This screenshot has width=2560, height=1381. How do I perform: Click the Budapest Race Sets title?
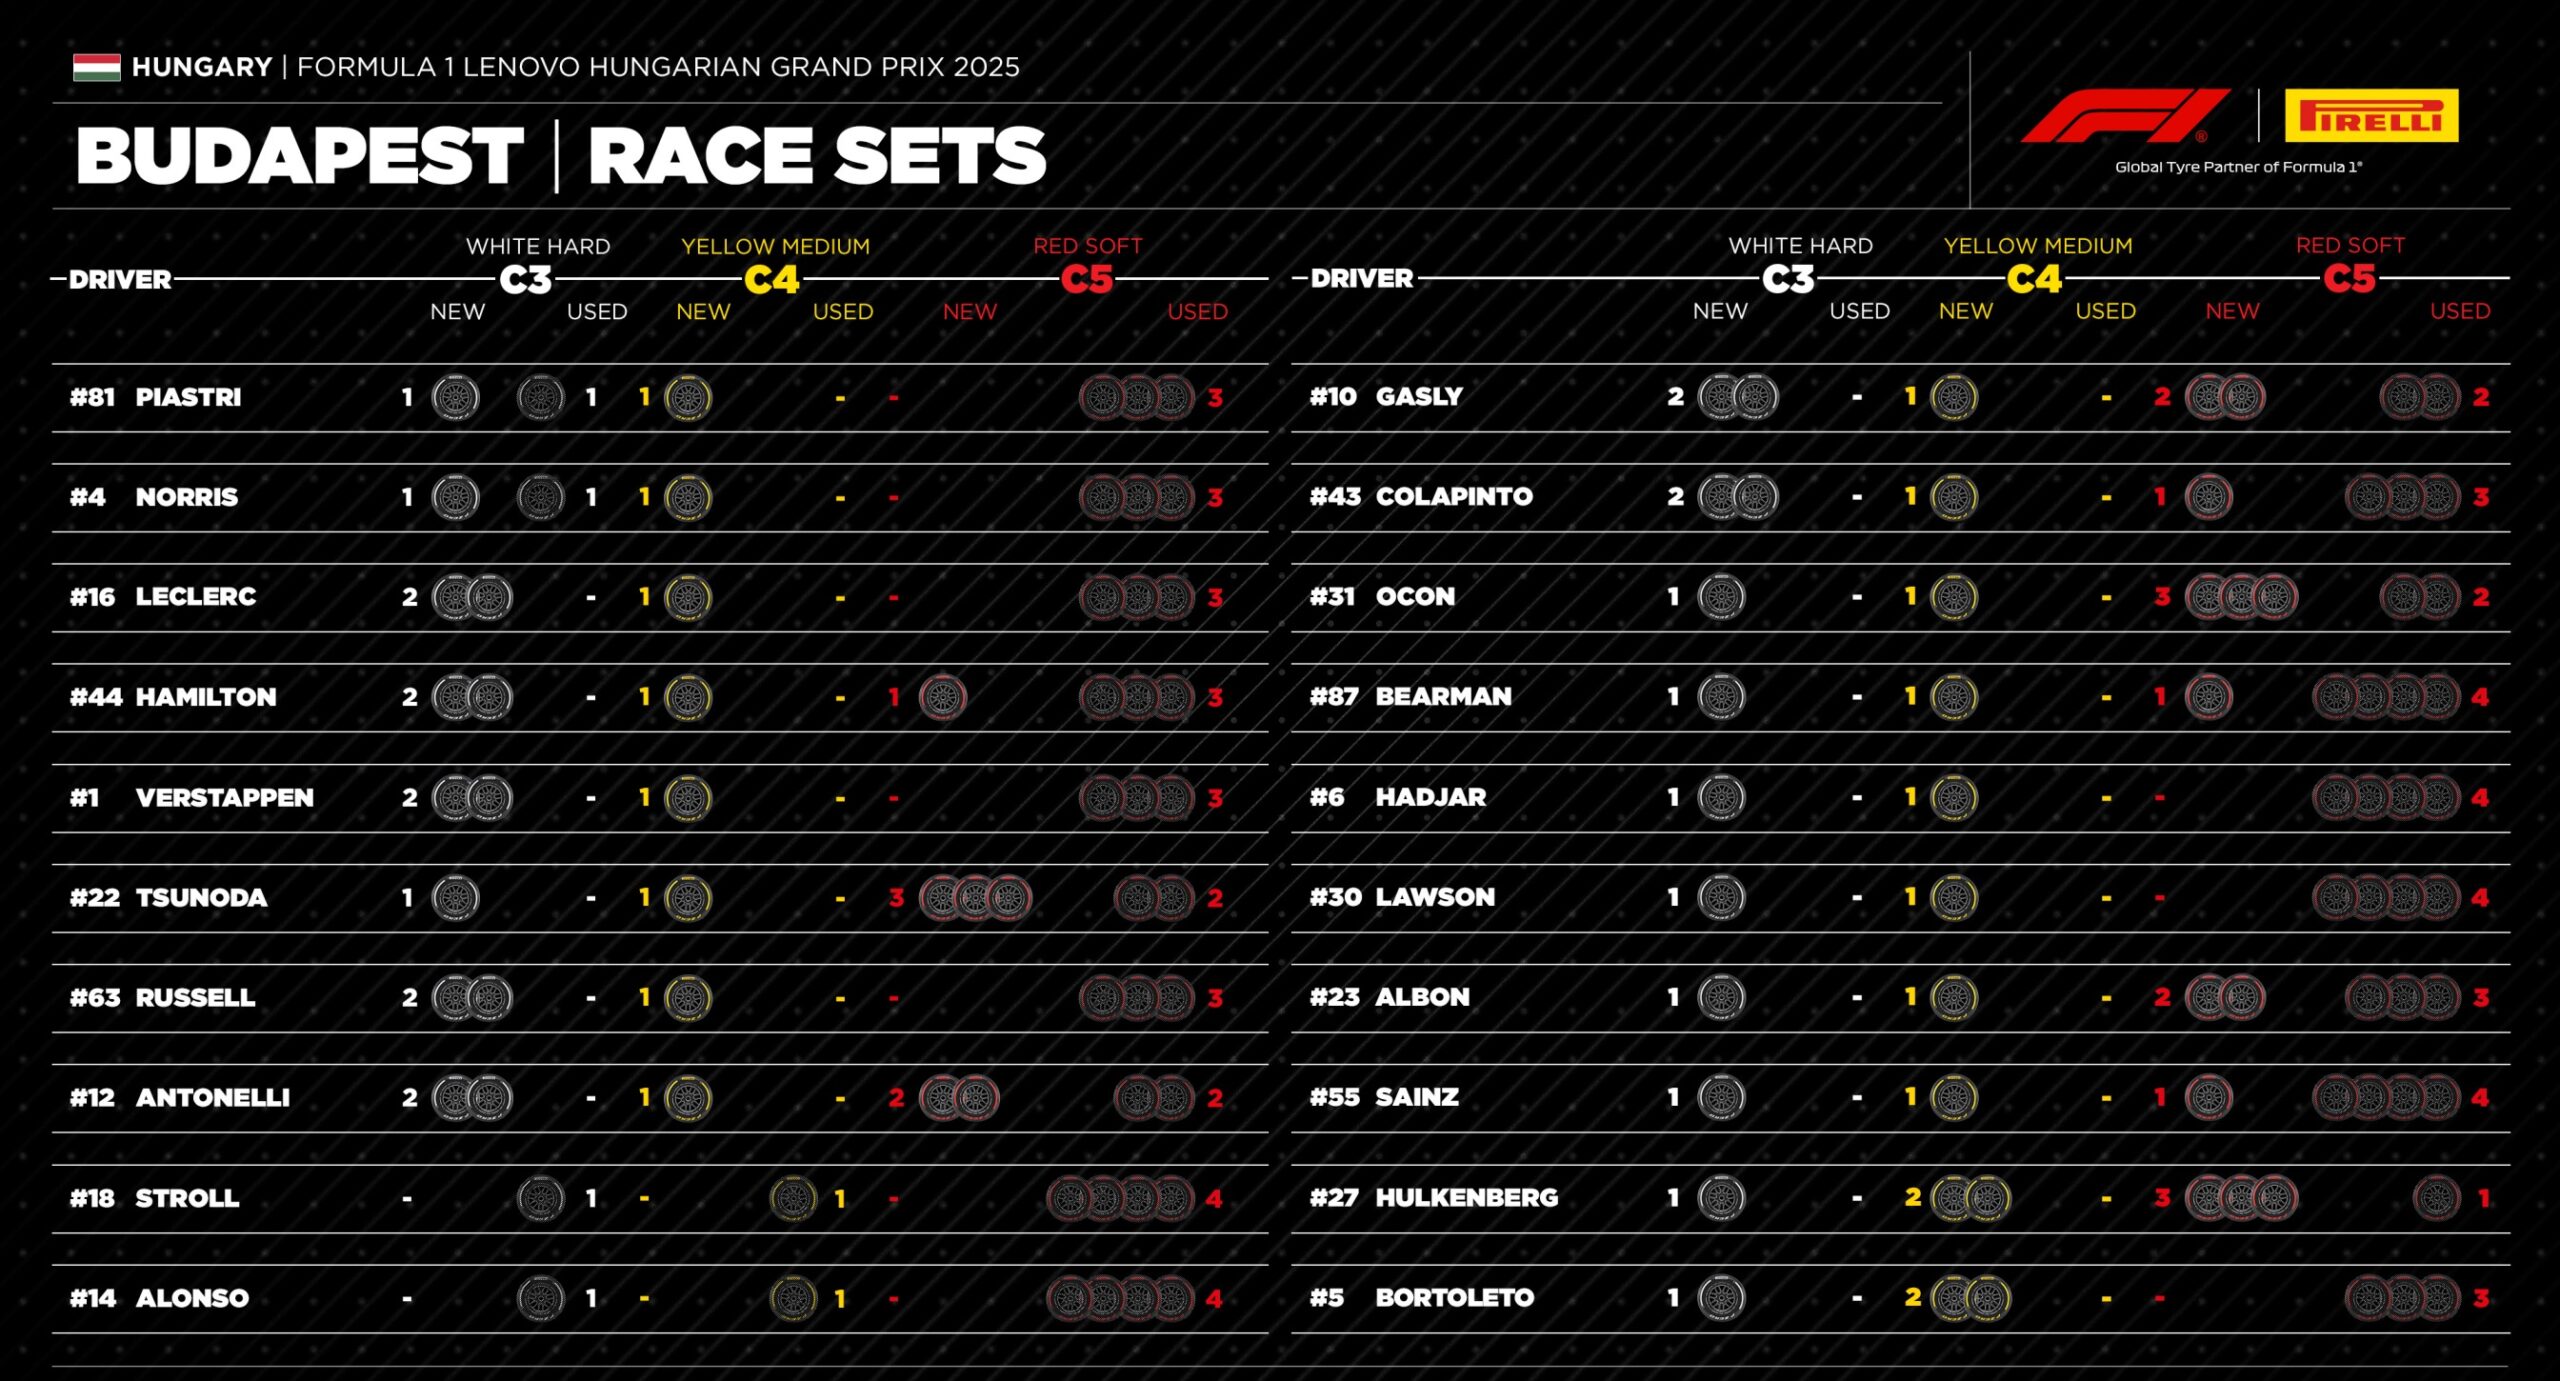[x=561, y=156]
